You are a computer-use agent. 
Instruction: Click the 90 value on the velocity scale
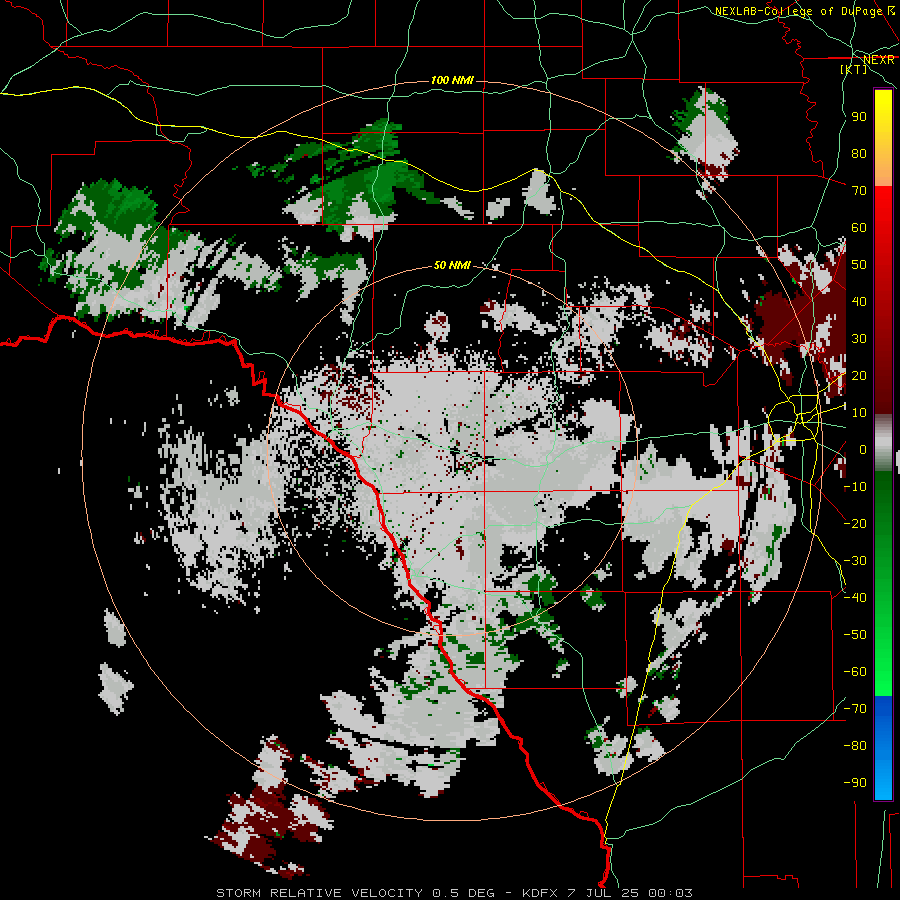point(859,117)
